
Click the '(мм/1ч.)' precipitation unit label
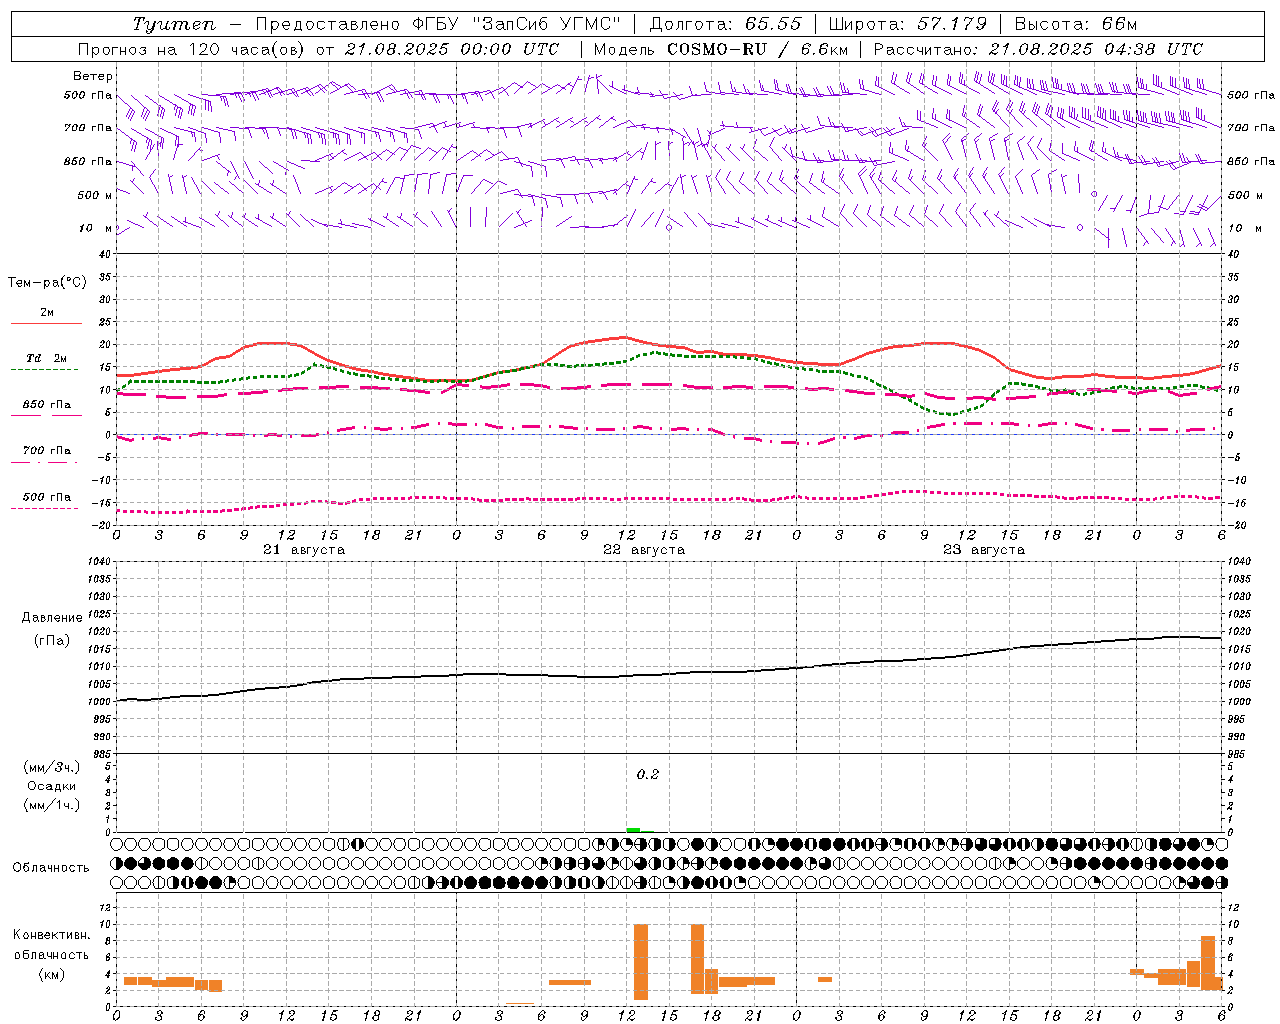point(52,805)
